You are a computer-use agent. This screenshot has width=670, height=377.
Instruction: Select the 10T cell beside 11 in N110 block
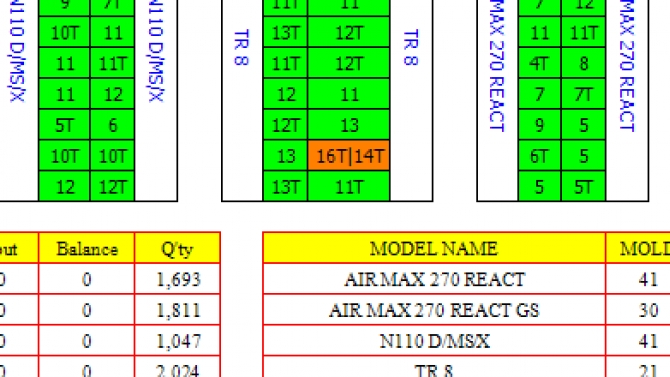click(64, 32)
